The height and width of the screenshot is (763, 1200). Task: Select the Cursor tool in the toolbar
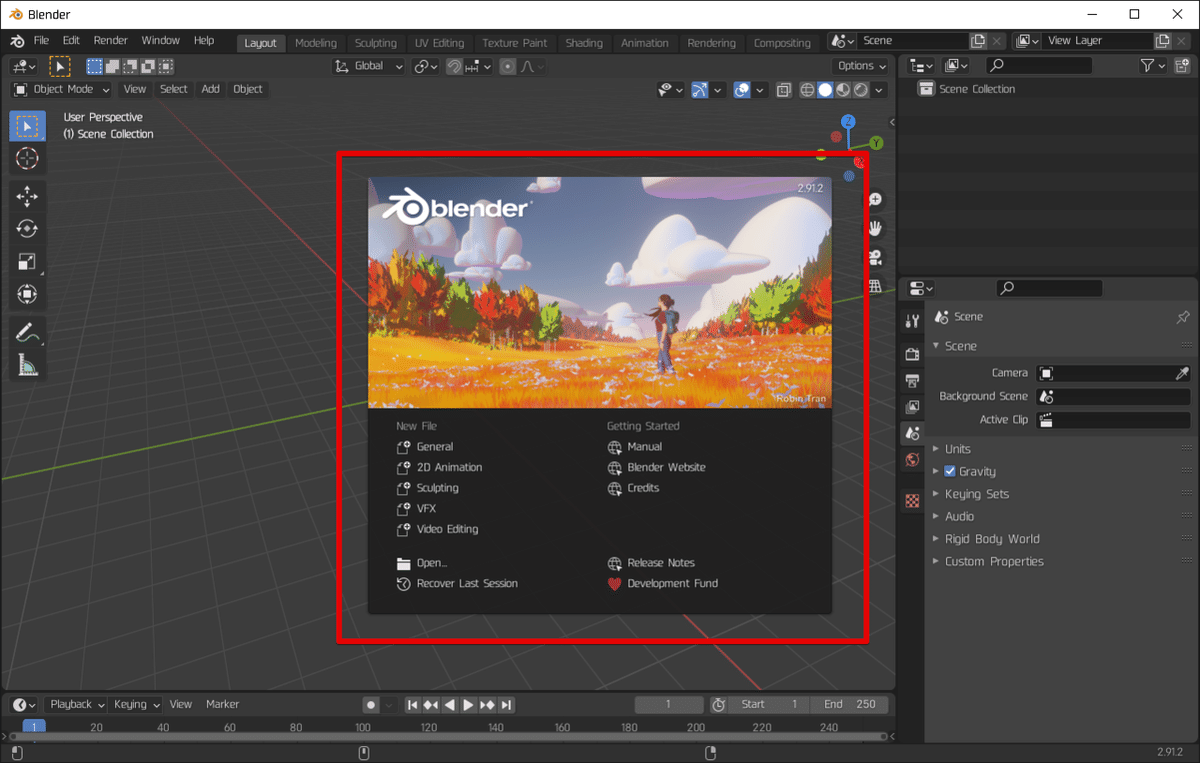point(27,158)
